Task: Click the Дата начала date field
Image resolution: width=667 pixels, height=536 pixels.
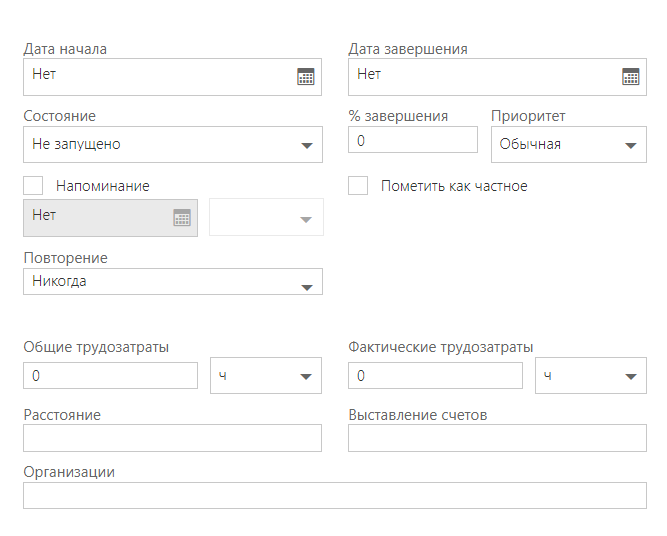Action: (172, 77)
